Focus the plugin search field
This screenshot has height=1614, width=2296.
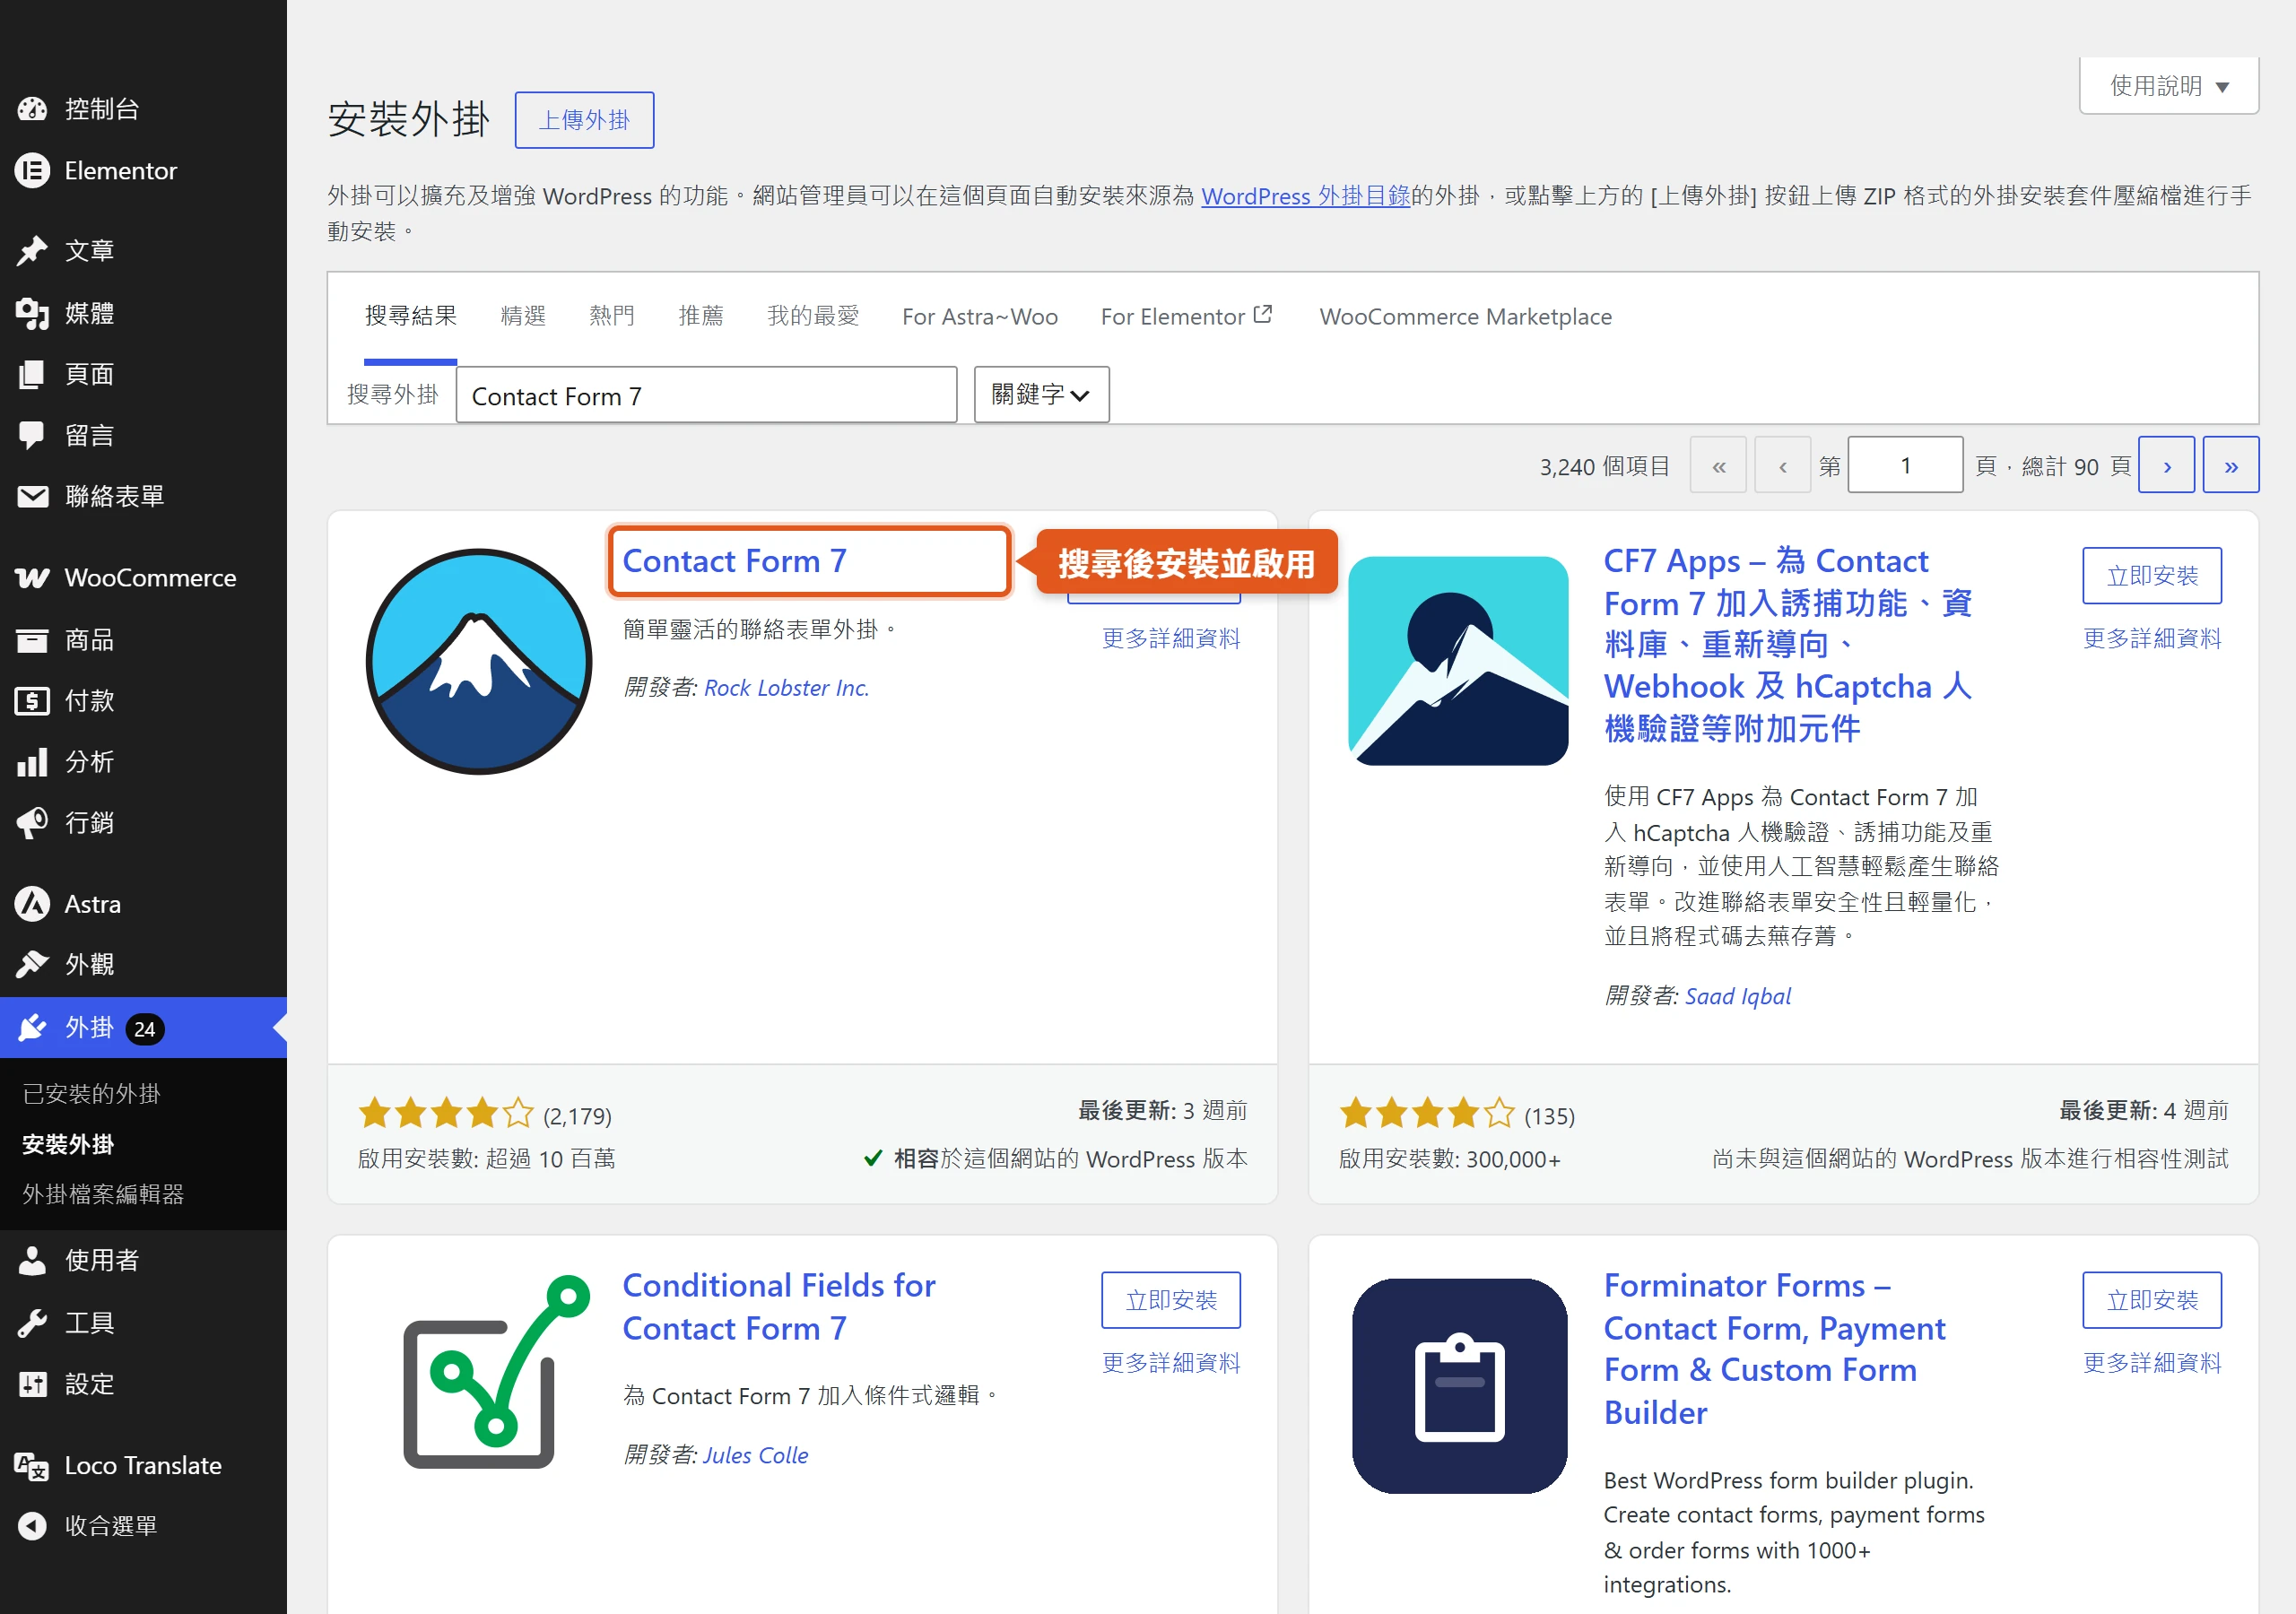coord(706,395)
